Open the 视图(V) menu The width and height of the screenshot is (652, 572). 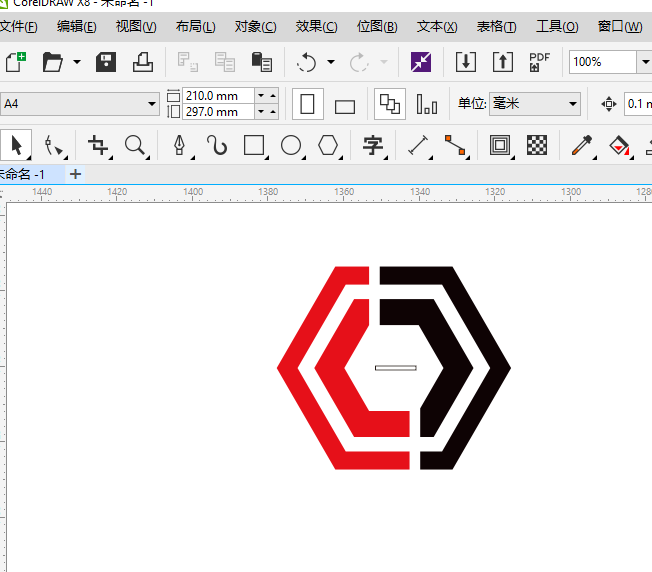click(136, 27)
